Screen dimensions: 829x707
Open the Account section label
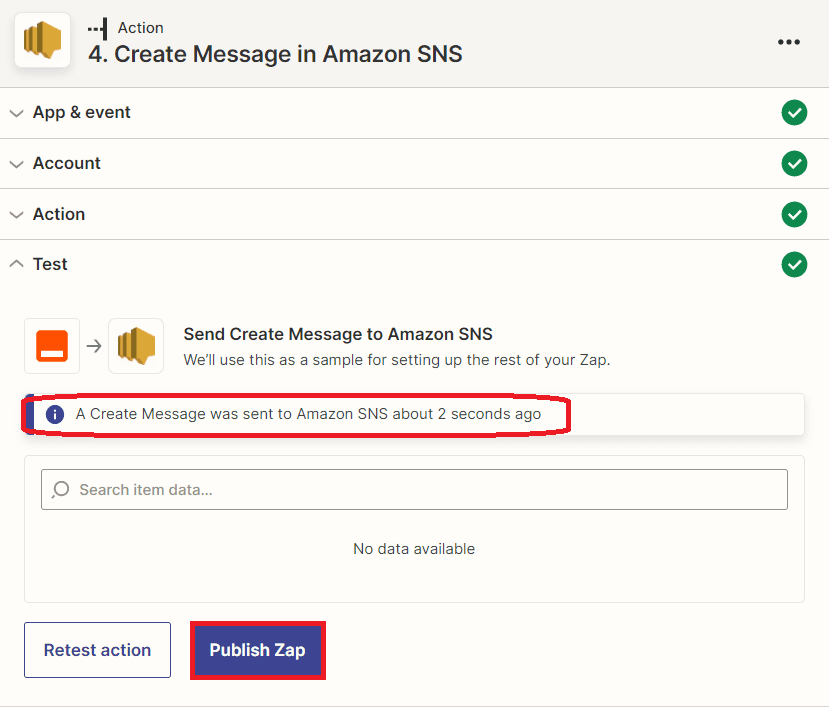(67, 163)
